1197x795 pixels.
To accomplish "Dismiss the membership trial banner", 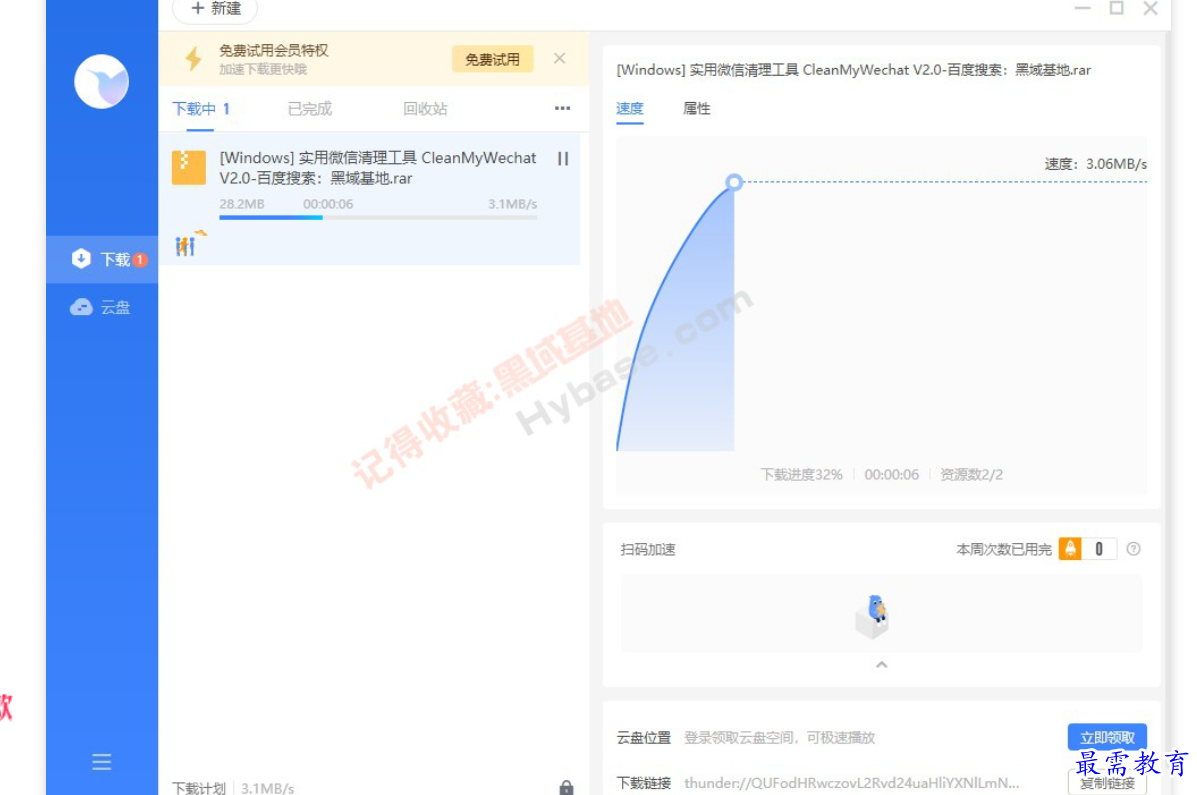I will click(560, 58).
